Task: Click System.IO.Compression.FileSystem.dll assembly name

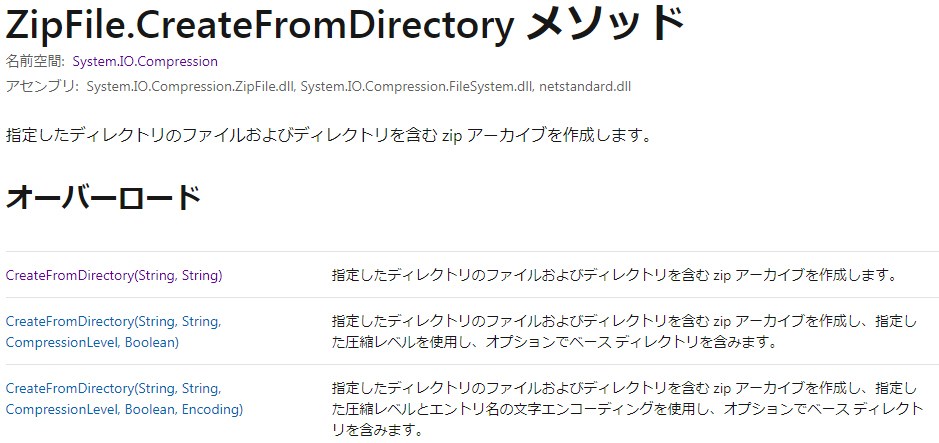Action: [x=416, y=86]
